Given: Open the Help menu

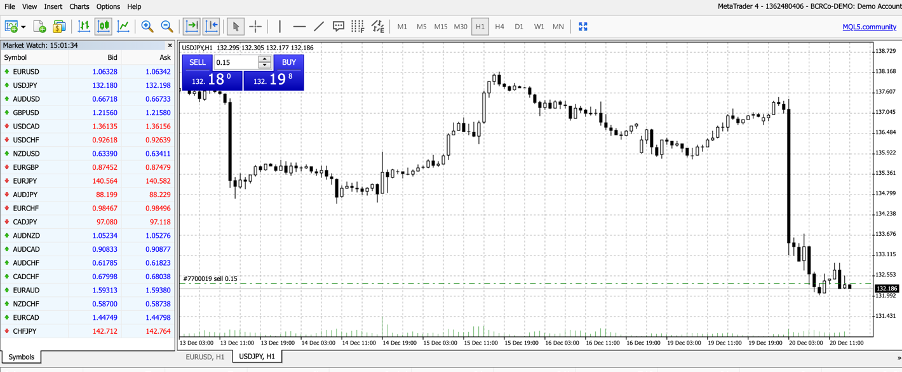Looking at the screenshot, I should (x=134, y=6).
